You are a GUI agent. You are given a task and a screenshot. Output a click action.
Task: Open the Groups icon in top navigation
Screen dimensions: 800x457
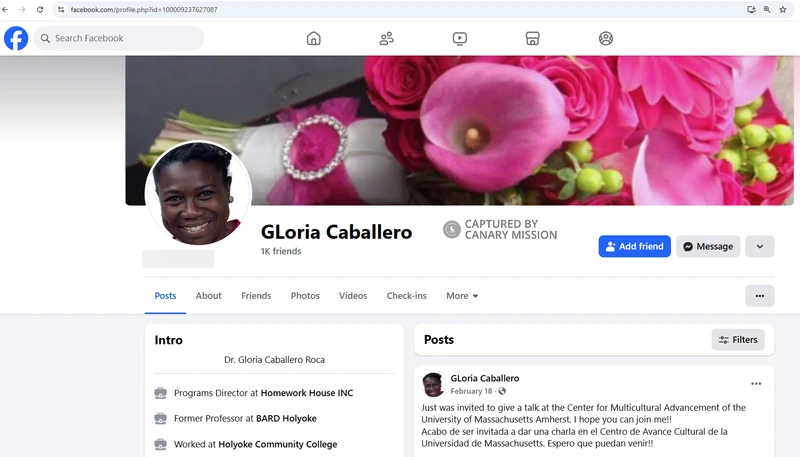click(606, 38)
